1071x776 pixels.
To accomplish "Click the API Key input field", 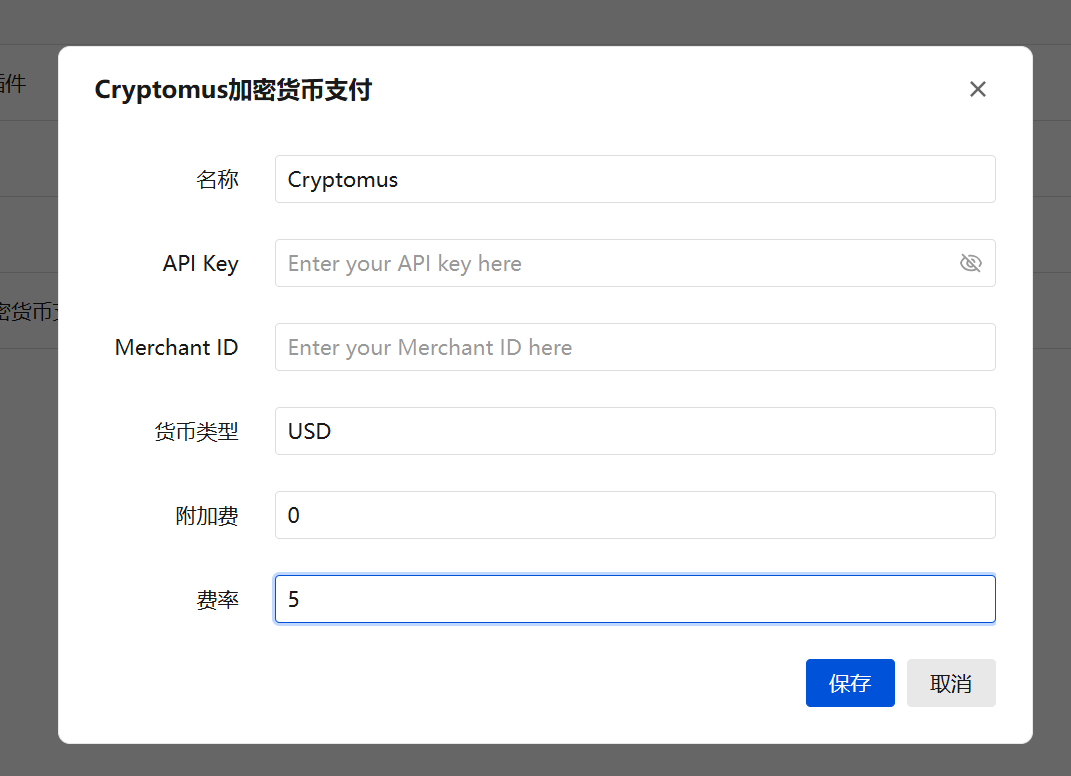I will [600, 263].
